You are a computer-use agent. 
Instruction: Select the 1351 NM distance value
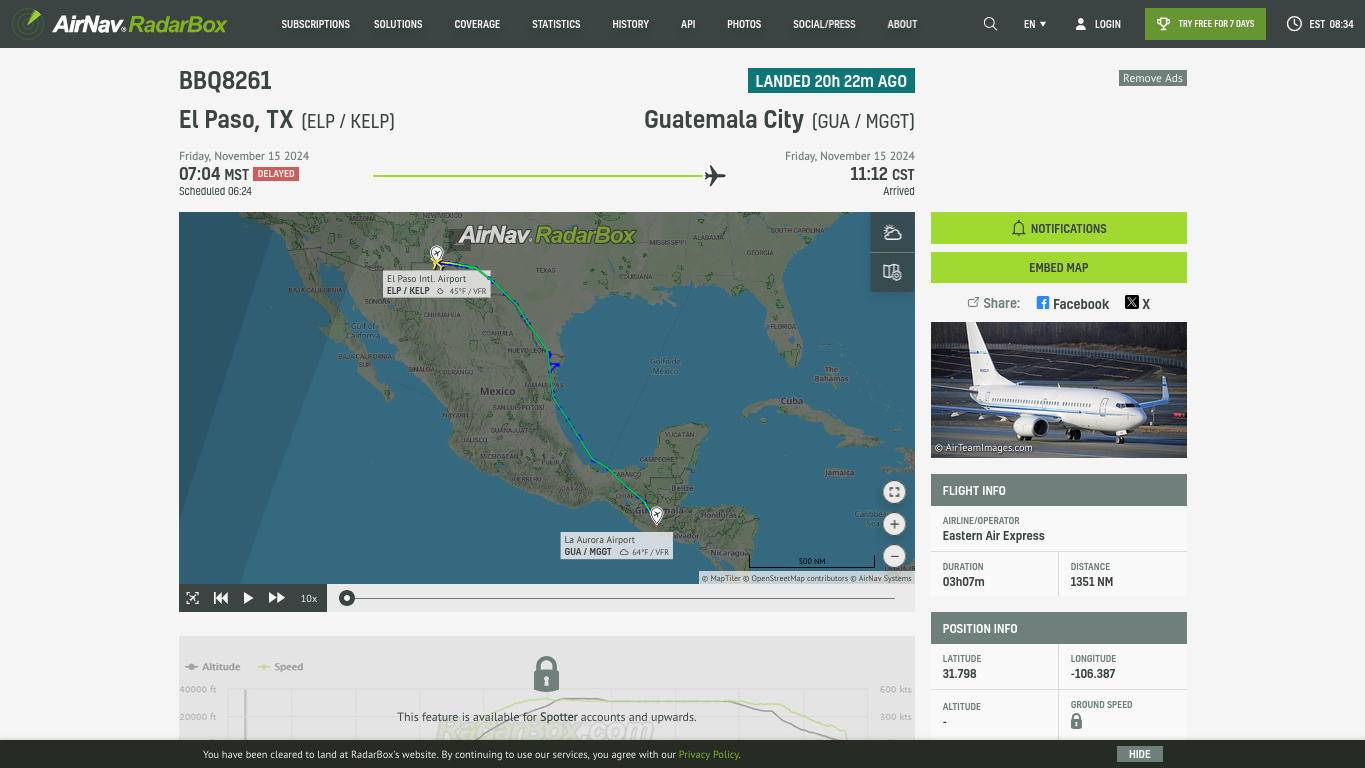click(1092, 582)
